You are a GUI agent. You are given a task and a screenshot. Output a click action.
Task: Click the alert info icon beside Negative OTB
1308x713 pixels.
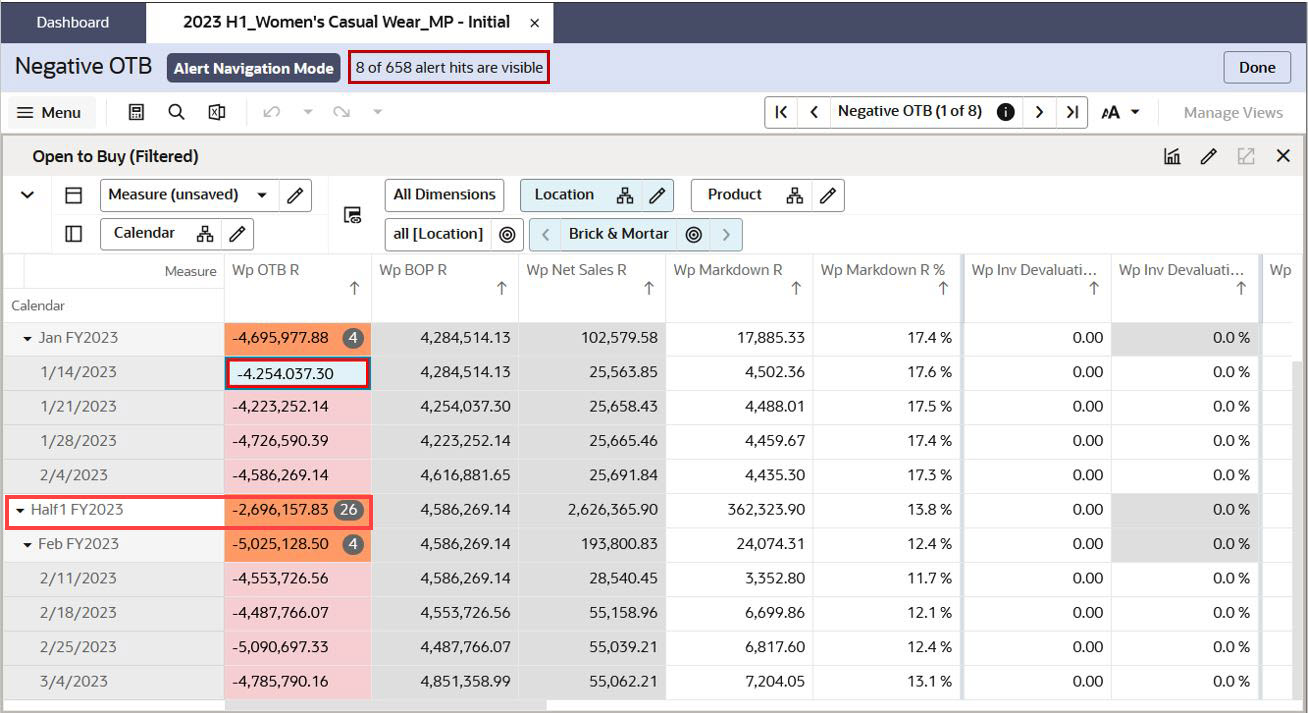coord(1006,112)
